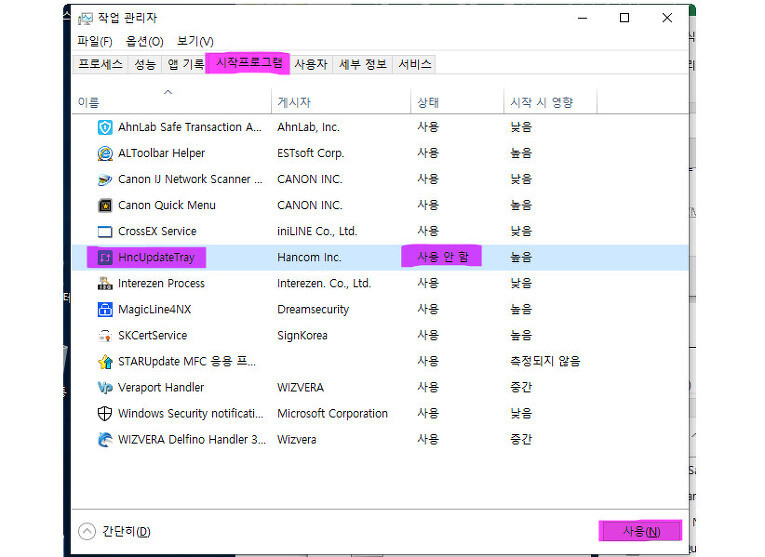Click the SignKorea publisher cell
Screen dimensions: 765x557
coord(302,336)
